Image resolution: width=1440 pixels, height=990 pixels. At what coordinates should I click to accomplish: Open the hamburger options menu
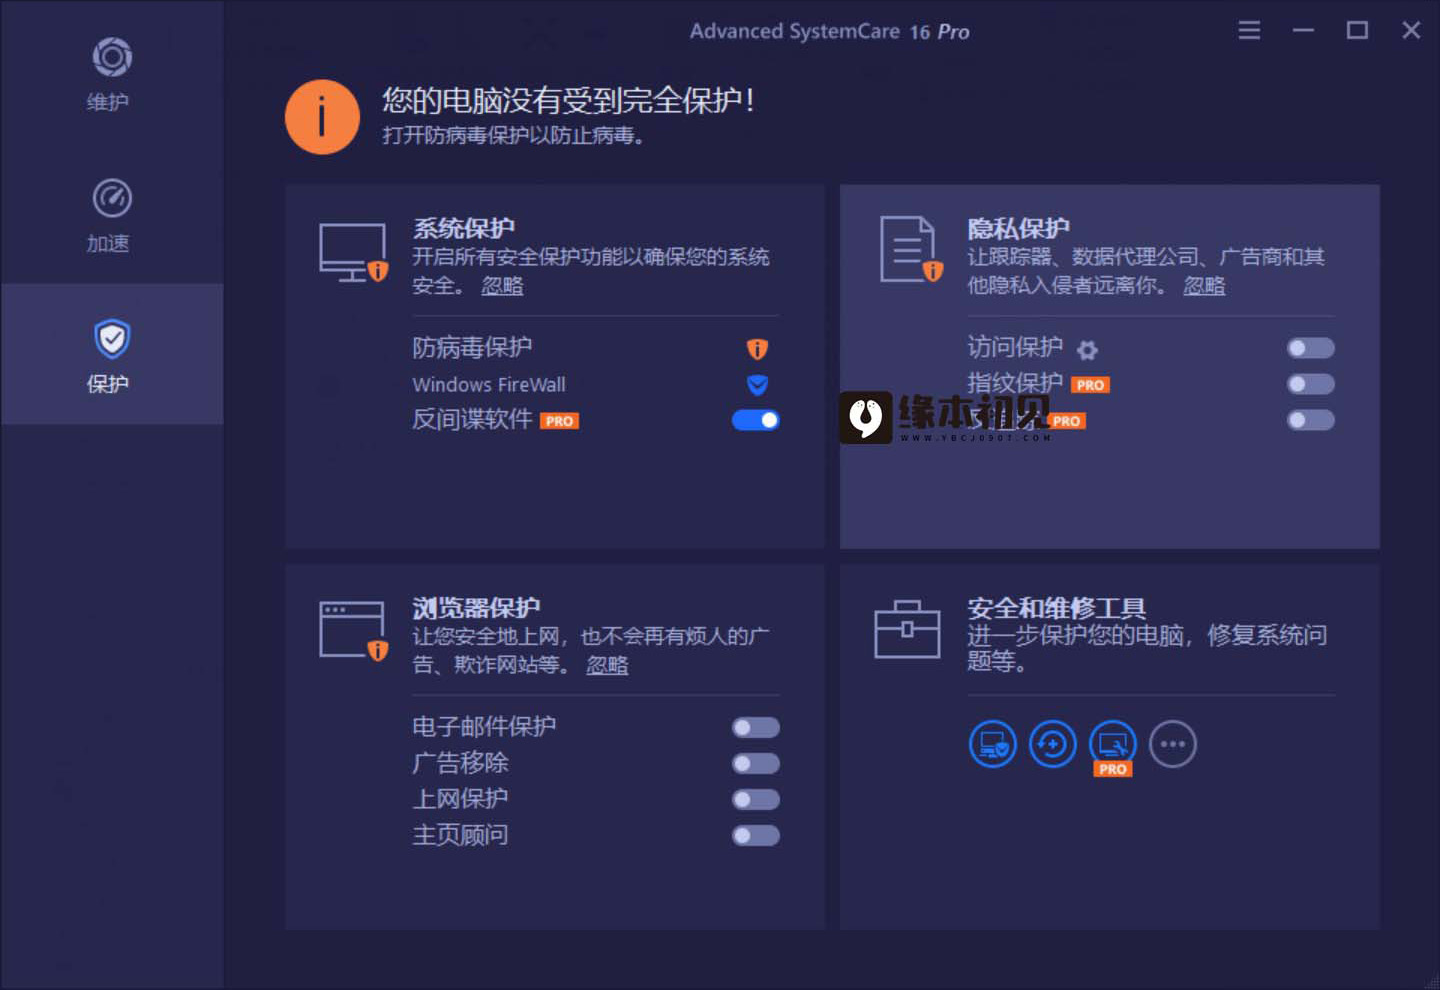(1249, 31)
